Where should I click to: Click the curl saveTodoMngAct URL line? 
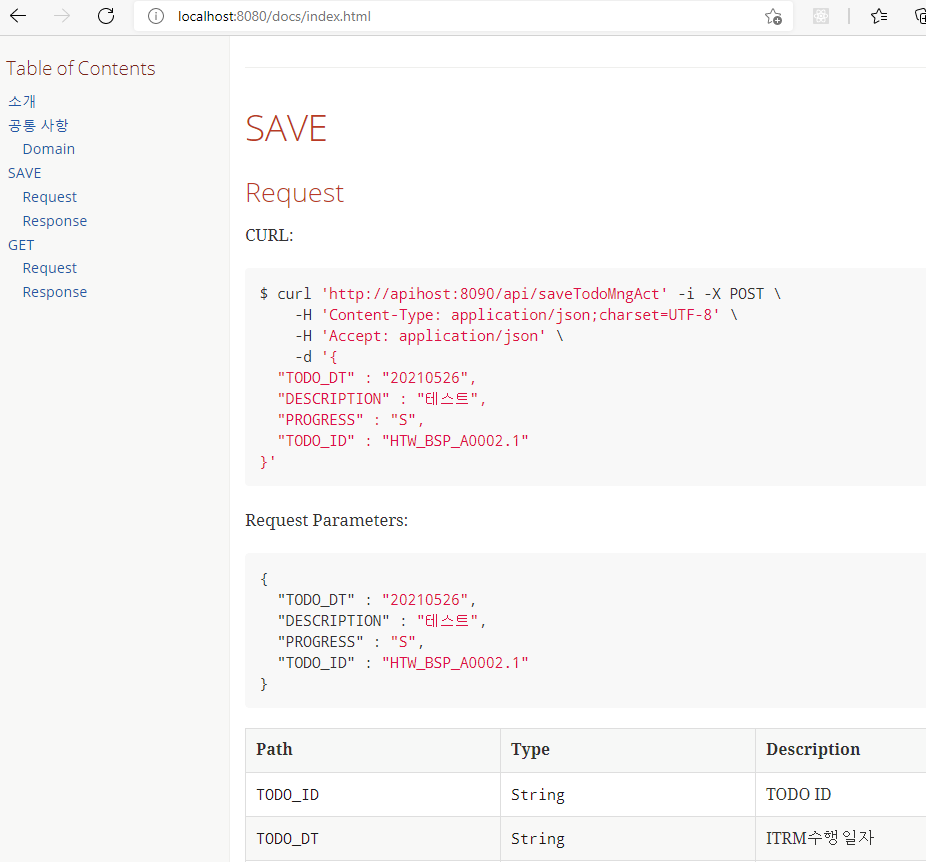point(520,293)
